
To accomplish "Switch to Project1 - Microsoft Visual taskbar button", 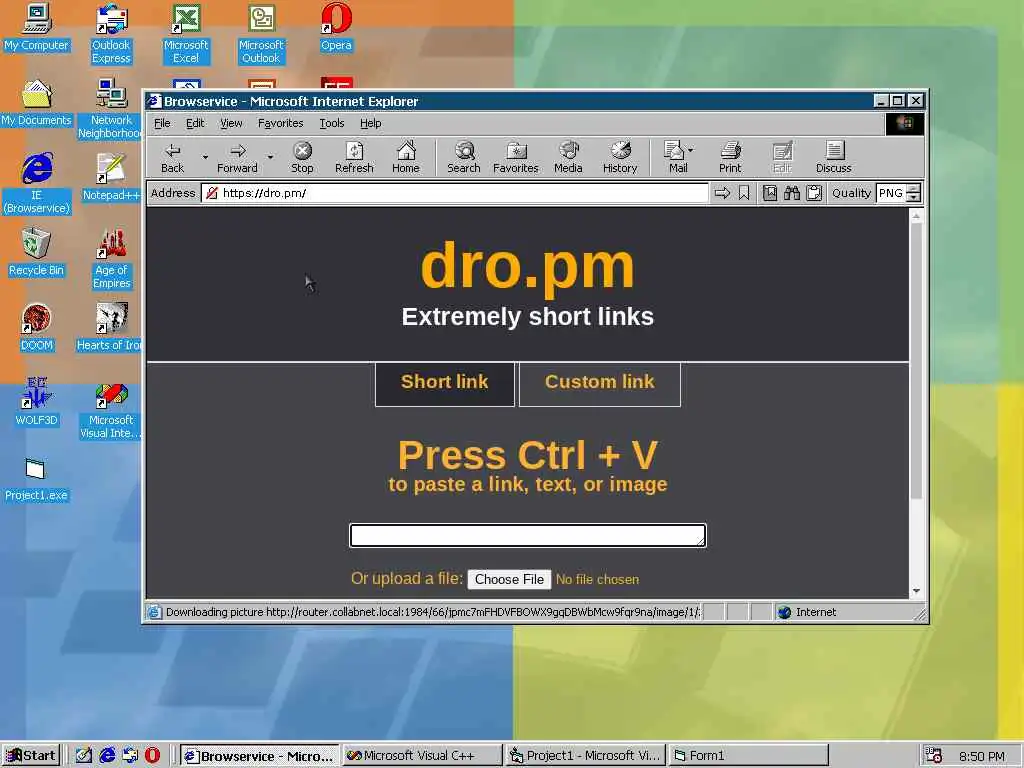I will coord(586,756).
